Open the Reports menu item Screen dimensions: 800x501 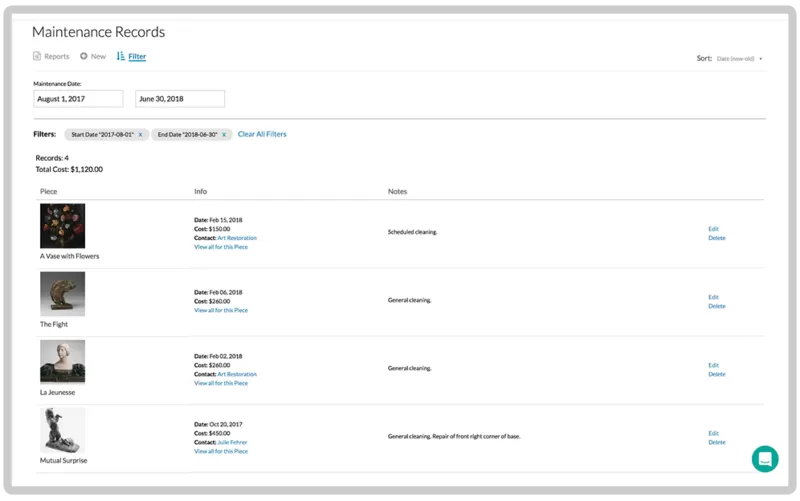point(57,57)
